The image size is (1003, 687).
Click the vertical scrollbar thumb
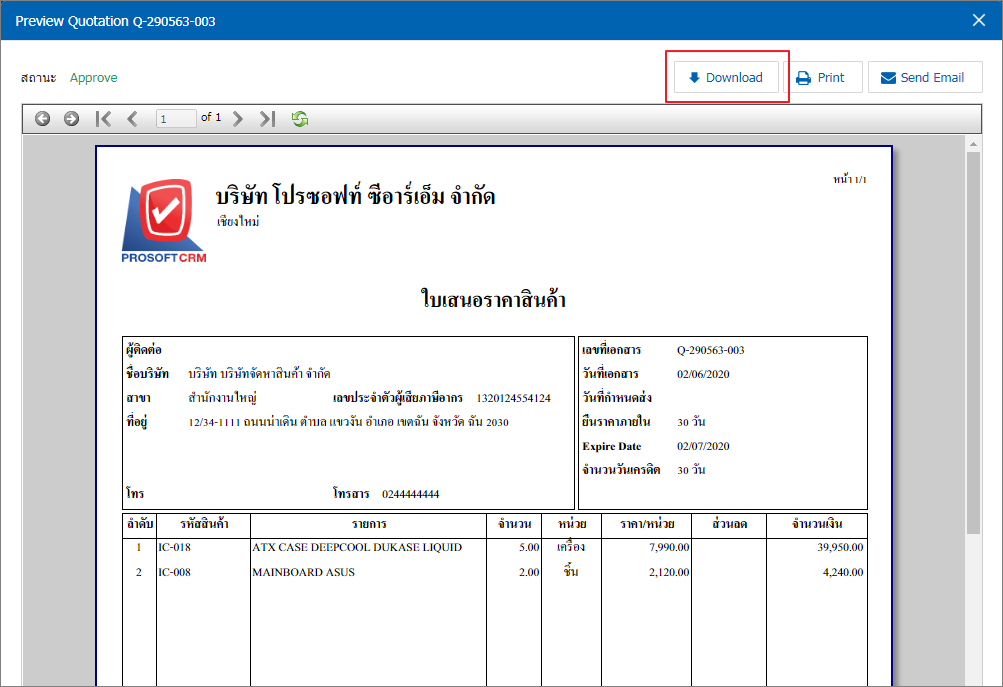coord(973,342)
